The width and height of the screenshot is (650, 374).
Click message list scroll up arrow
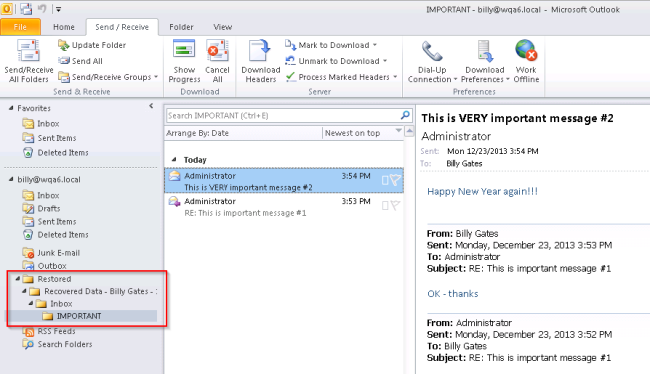(x=409, y=131)
